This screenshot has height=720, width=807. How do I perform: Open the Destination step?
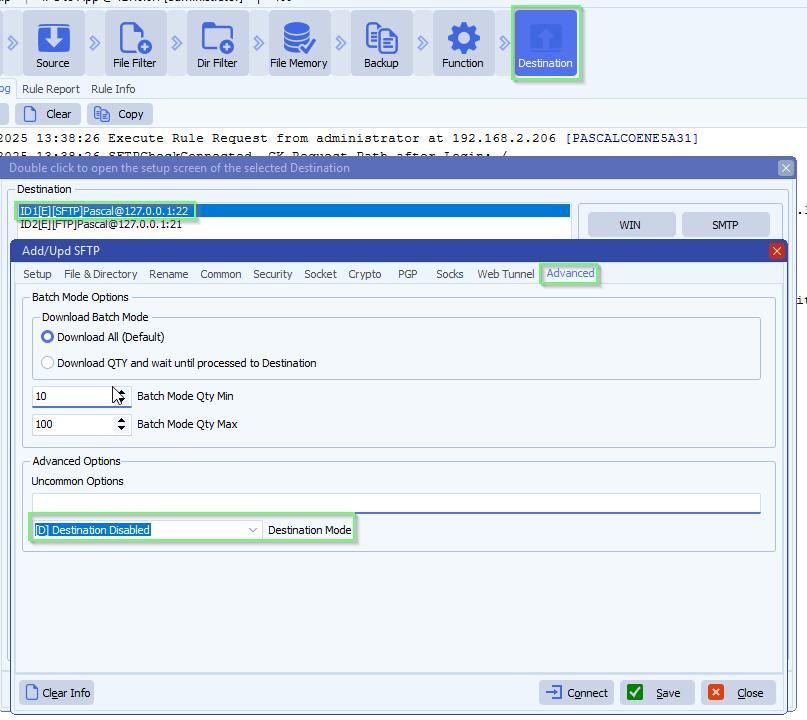click(546, 44)
